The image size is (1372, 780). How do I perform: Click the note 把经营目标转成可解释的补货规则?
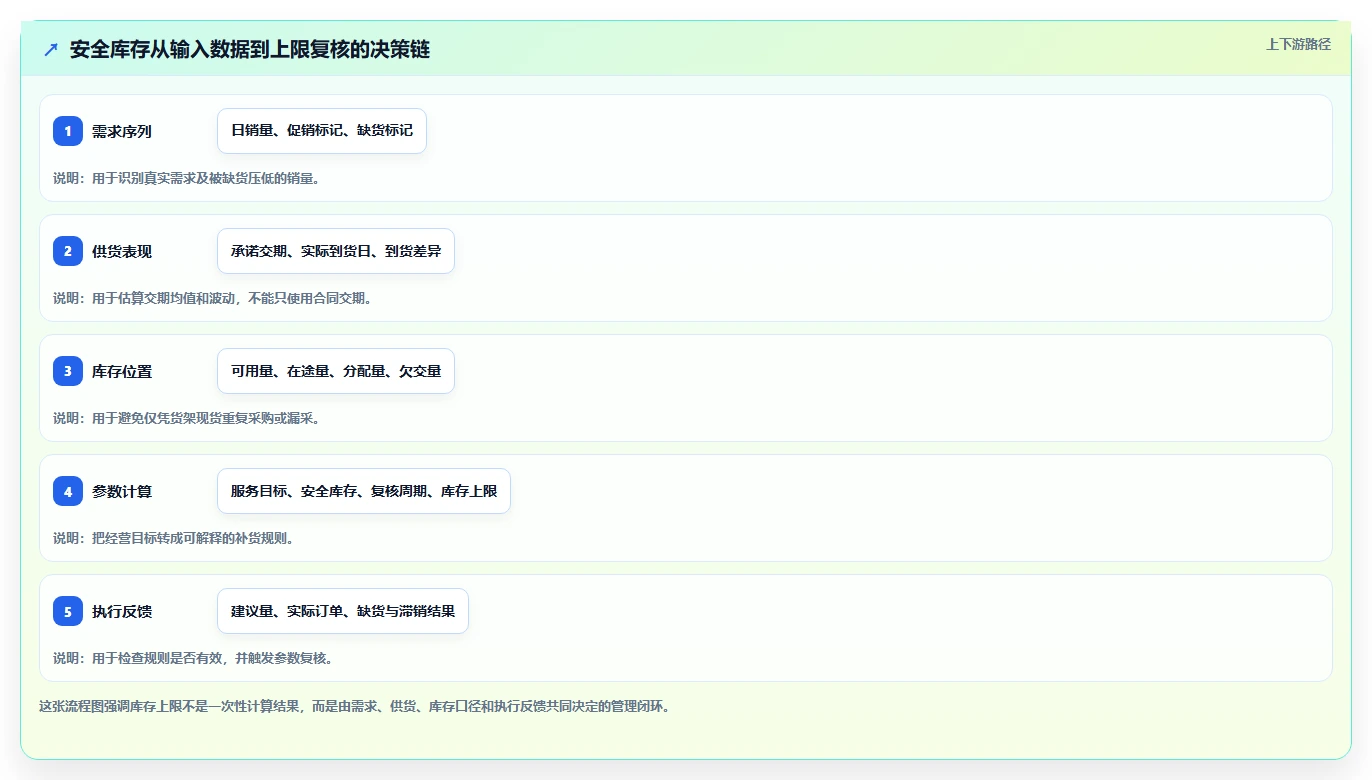pos(192,538)
